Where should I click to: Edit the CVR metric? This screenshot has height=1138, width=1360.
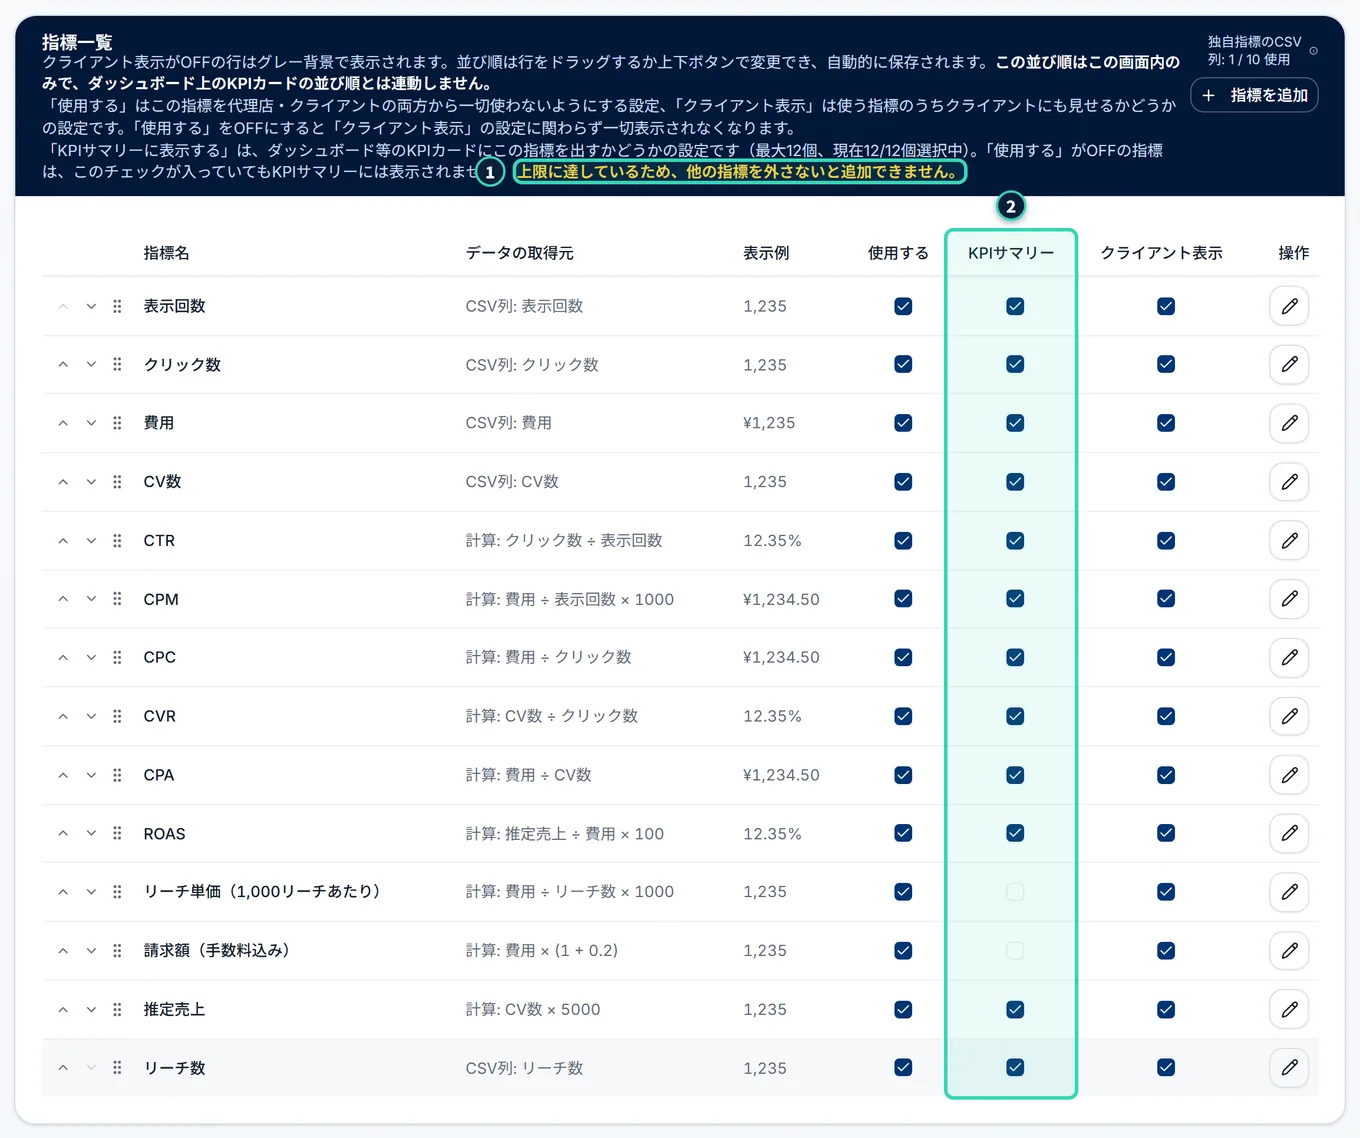coord(1289,716)
